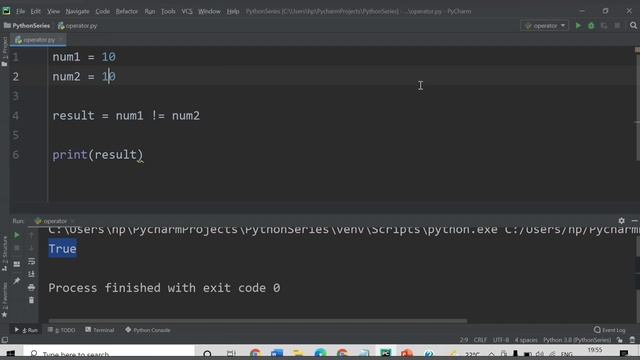Open the File menu
640x360 pixels.
pyautogui.click(x=20, y=11)
